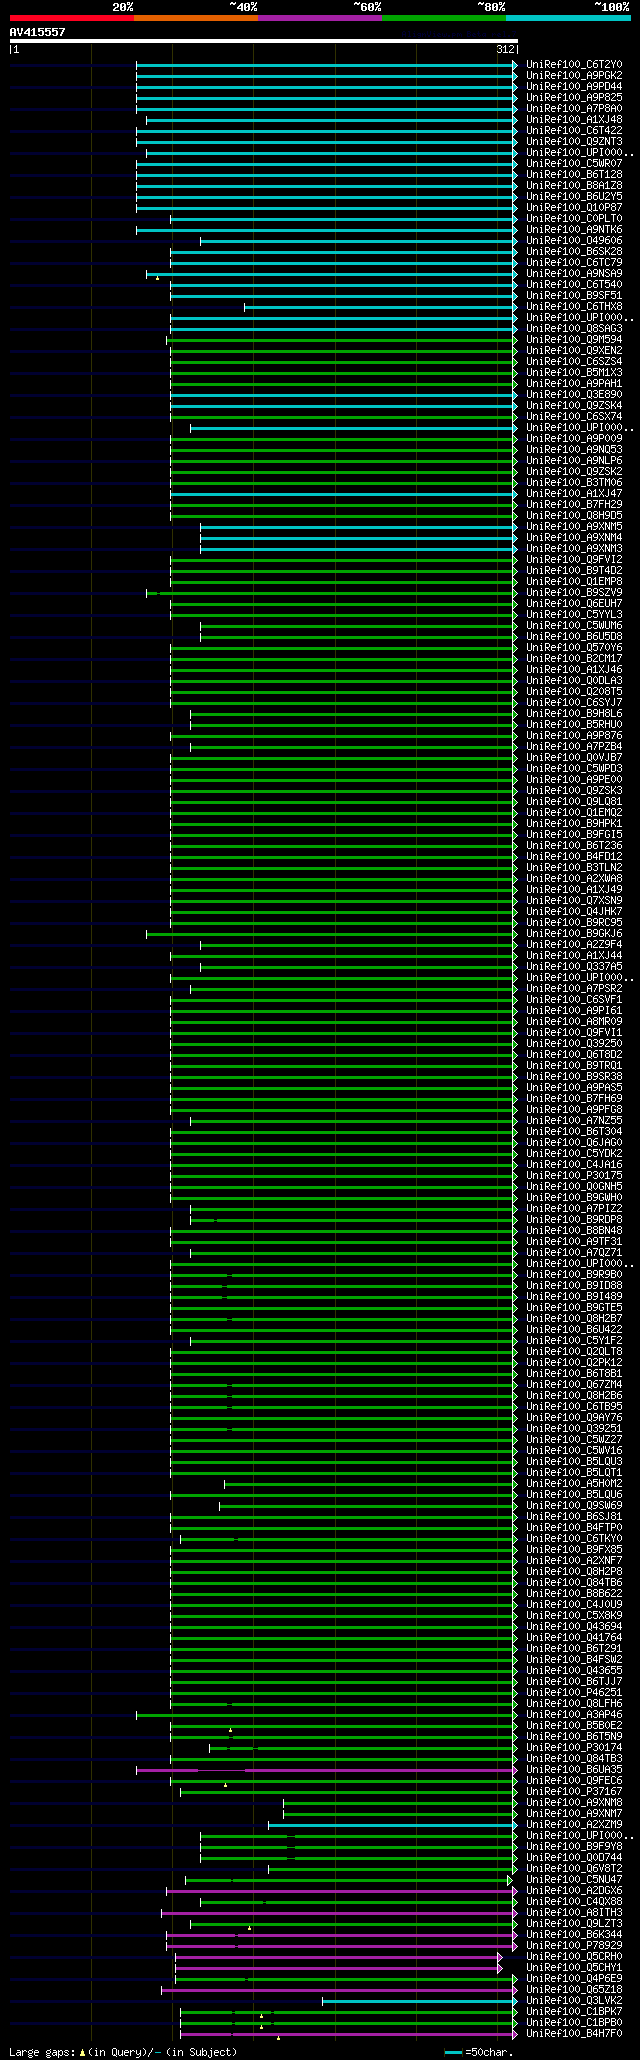Click the UniRef100_A9P009 entry
Image resolution: width=640 pixels, height=2060 pixels.
(x=574, y=439)
